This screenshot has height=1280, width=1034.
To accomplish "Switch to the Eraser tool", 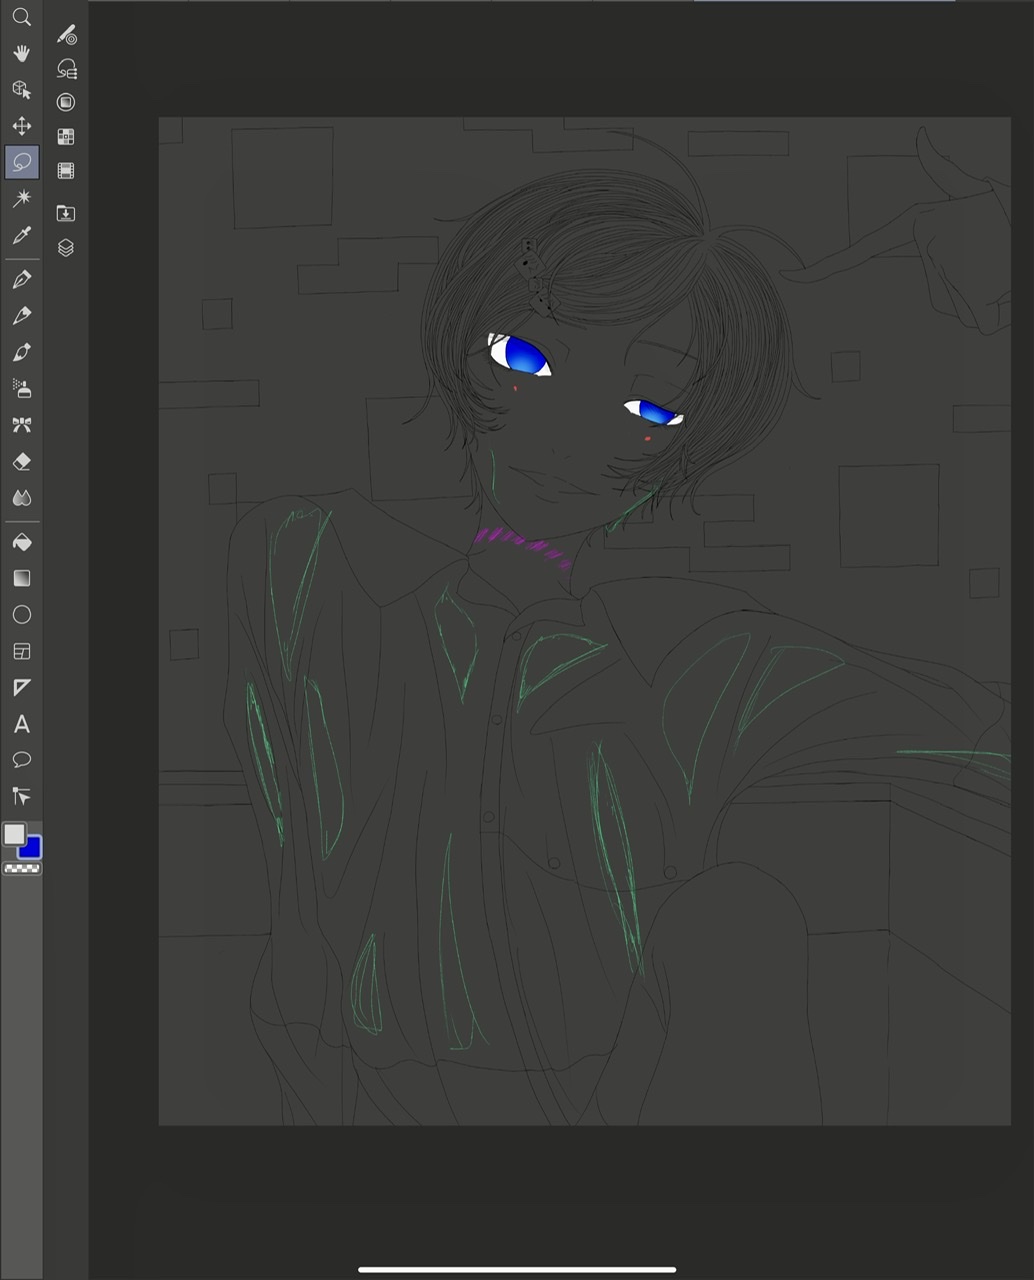I will pyautogui.click(x=21, y=461).
